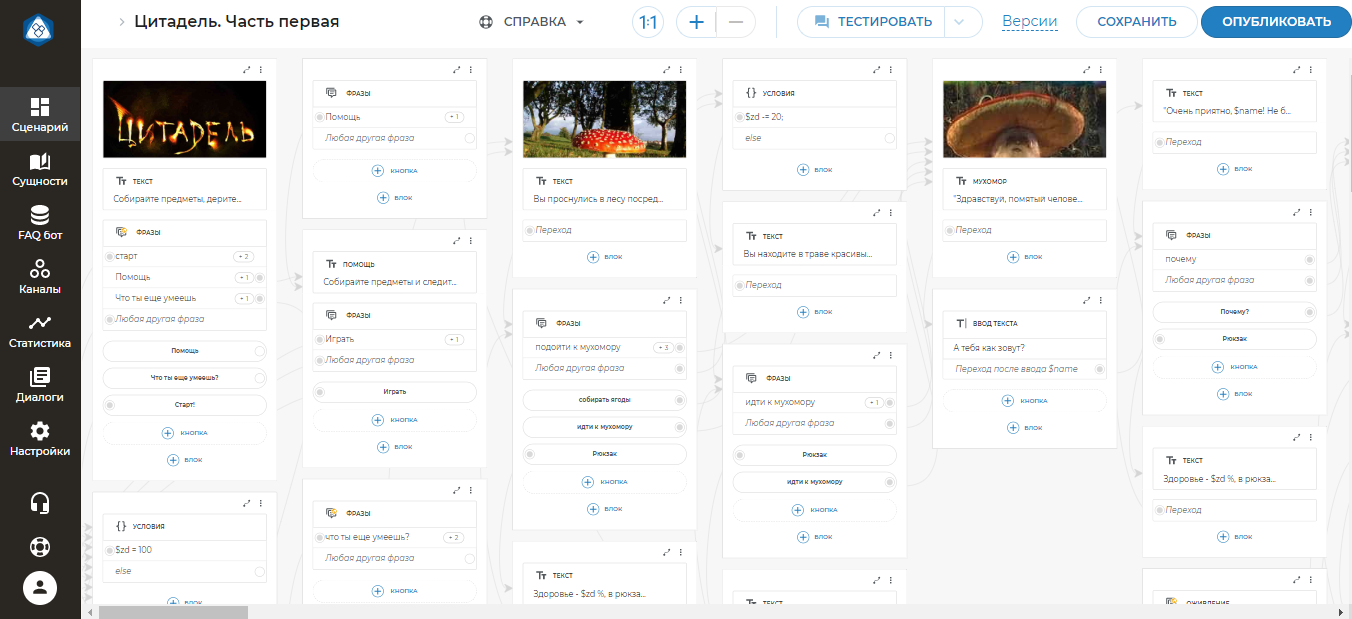Open the Диалоги section
Image resolution: width=1352 pixels, height=619 pixels.
coord(40,386)
